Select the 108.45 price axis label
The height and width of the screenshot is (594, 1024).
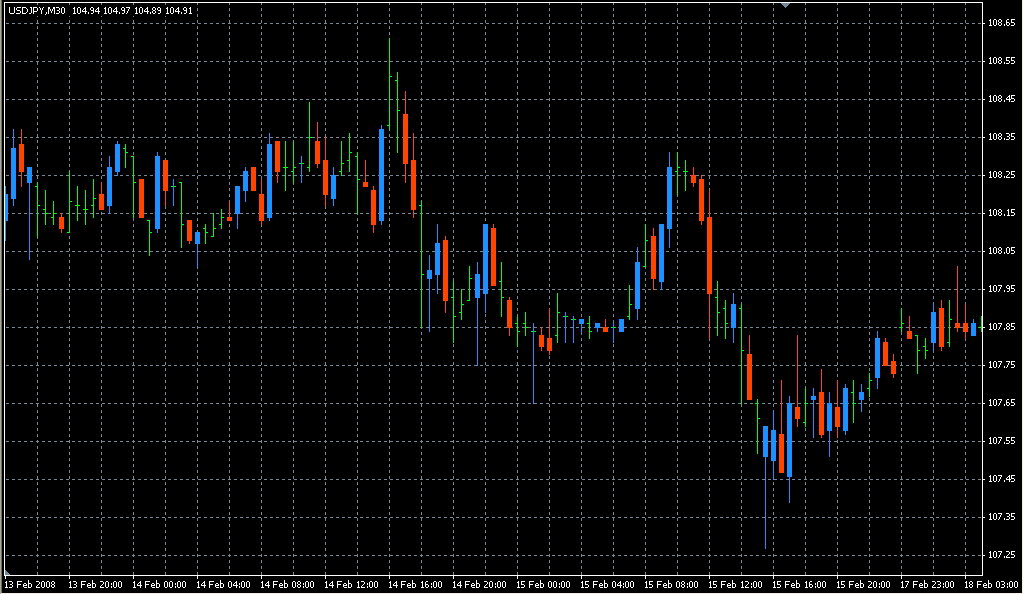coord(1001,99)
